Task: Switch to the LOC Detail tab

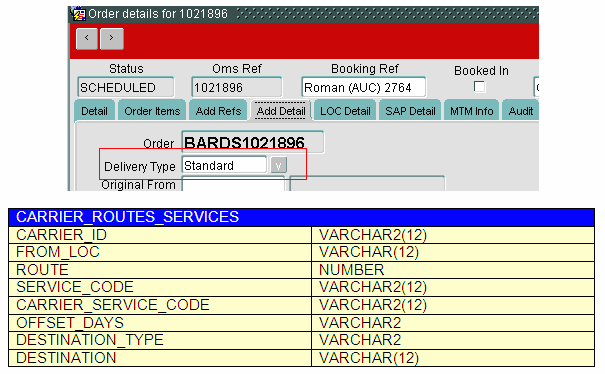Action: click(x=345, y=111)
